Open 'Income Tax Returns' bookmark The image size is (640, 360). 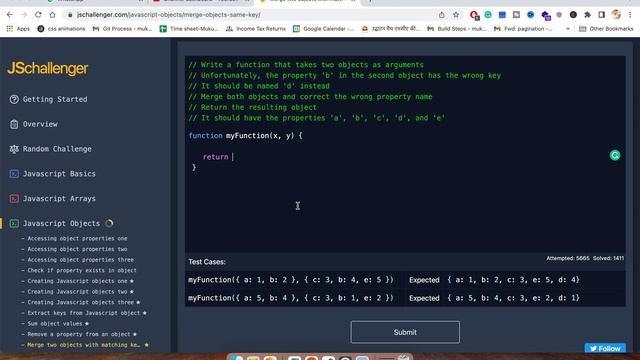pyautogui.click(x=256, y=29)
